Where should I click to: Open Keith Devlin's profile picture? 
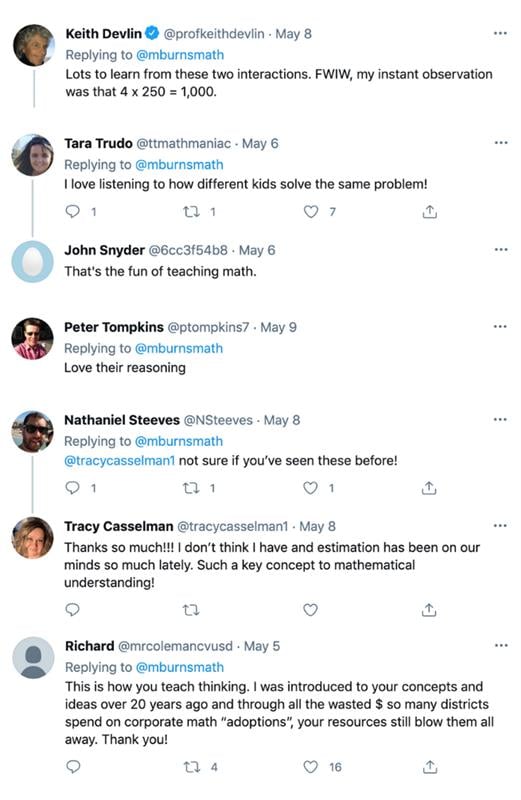[34, 45]
